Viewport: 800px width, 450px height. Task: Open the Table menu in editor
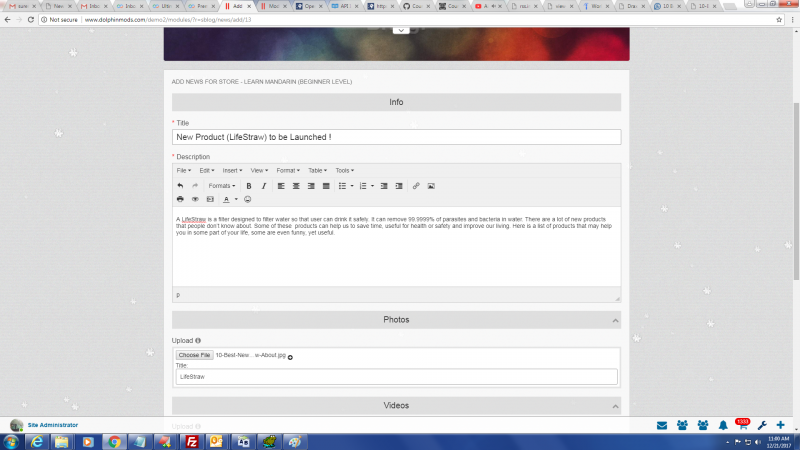click(x=317, y=170)
